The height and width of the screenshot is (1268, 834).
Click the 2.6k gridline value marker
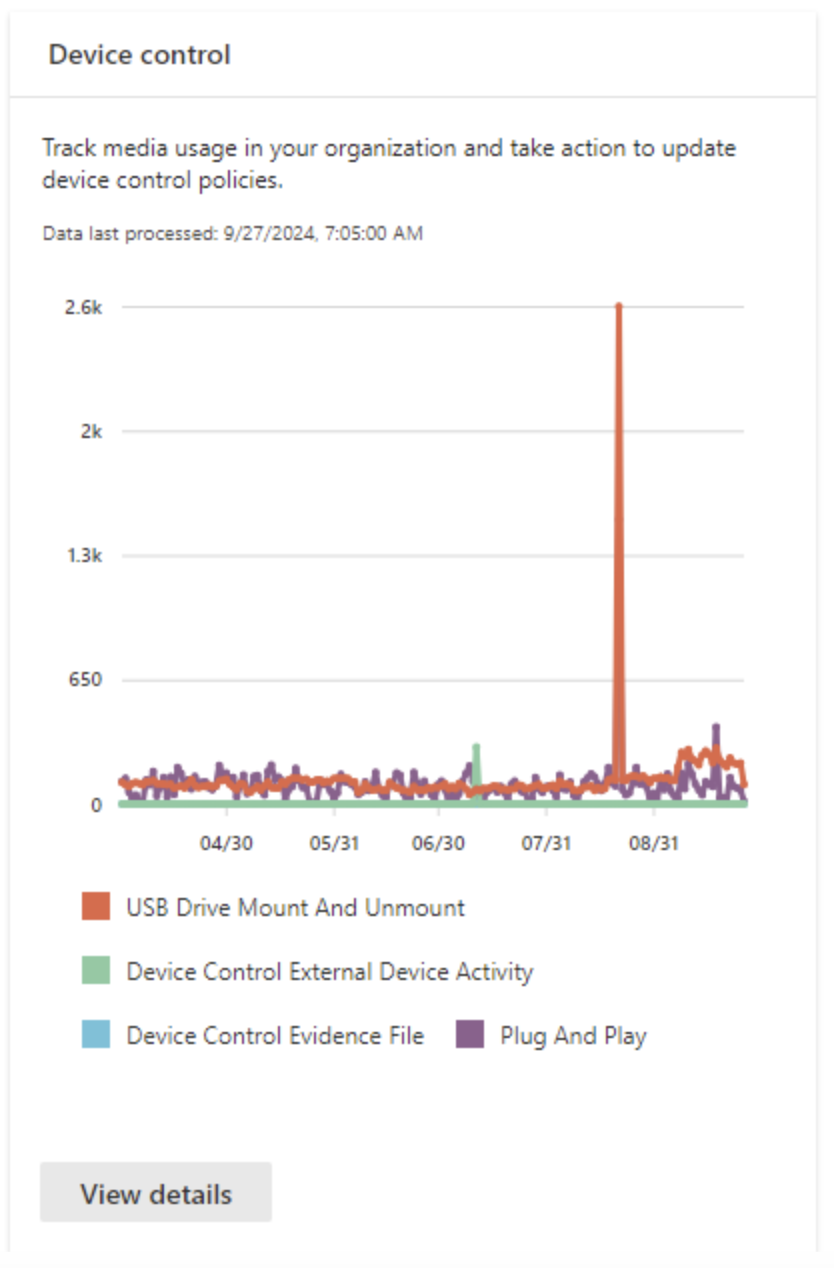(83, 305)
